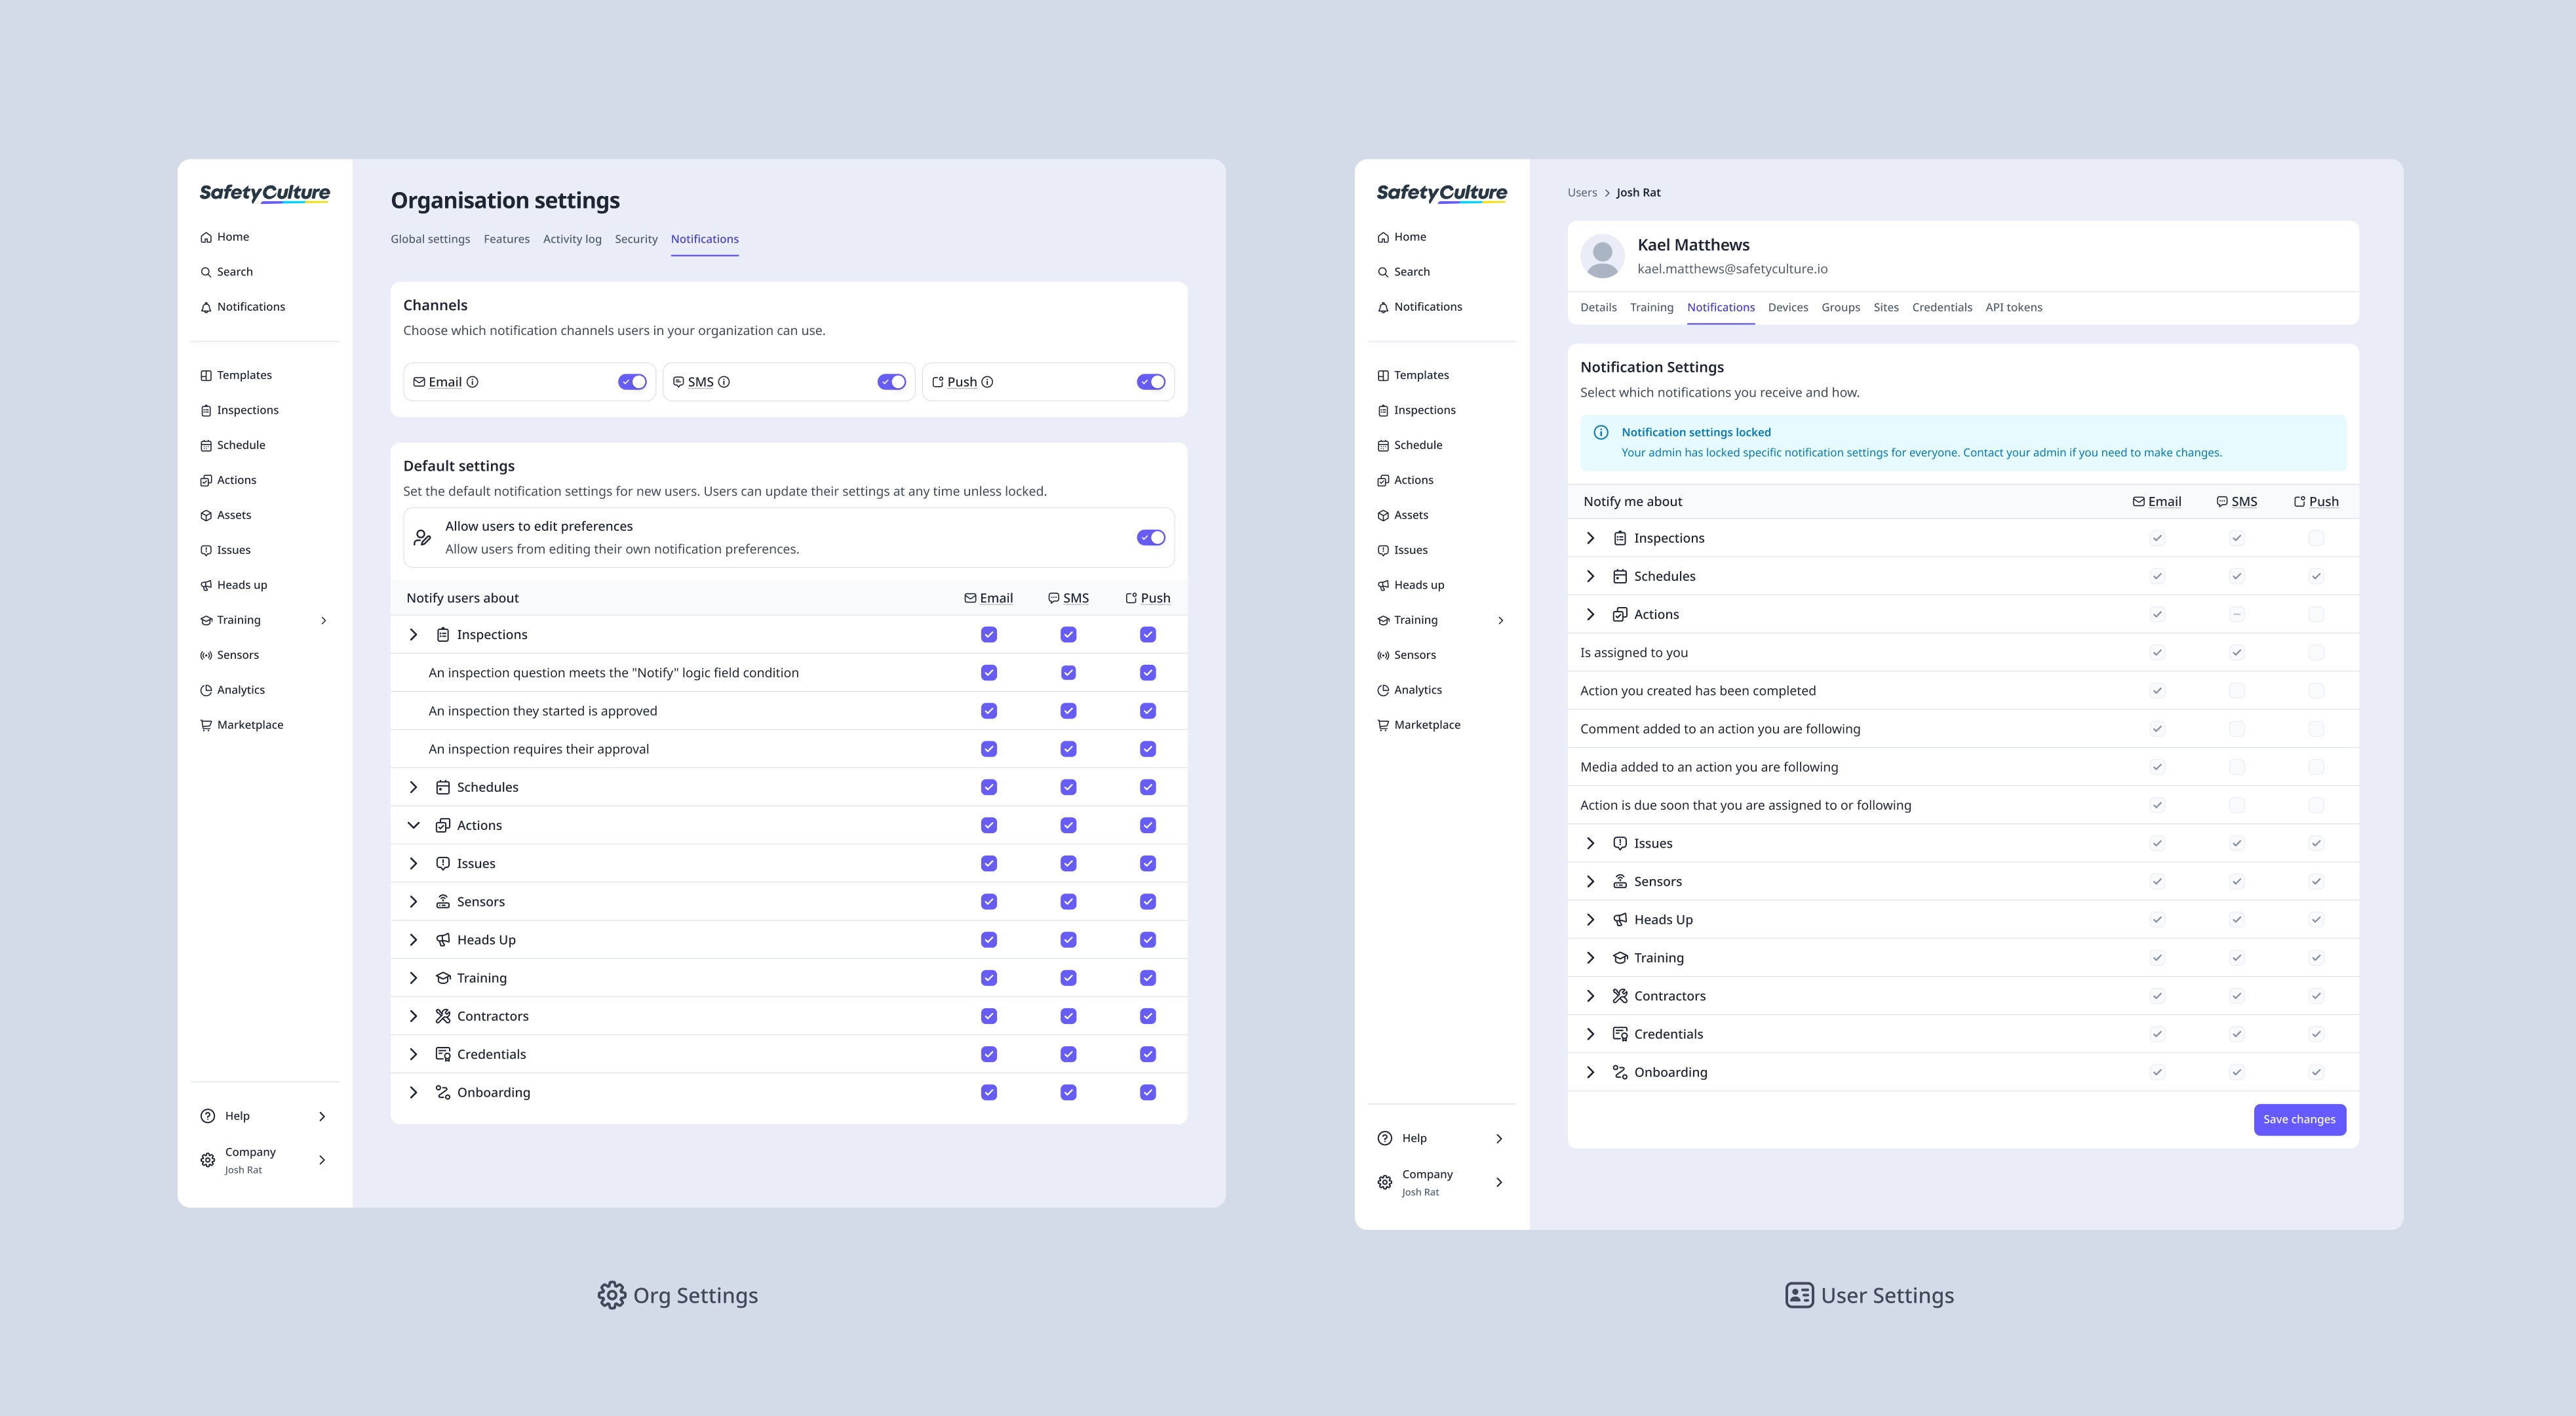Screen dimensions: 2576x1416
Task: Click the Email column header in Org Settings
Action: tap(988, 598)
